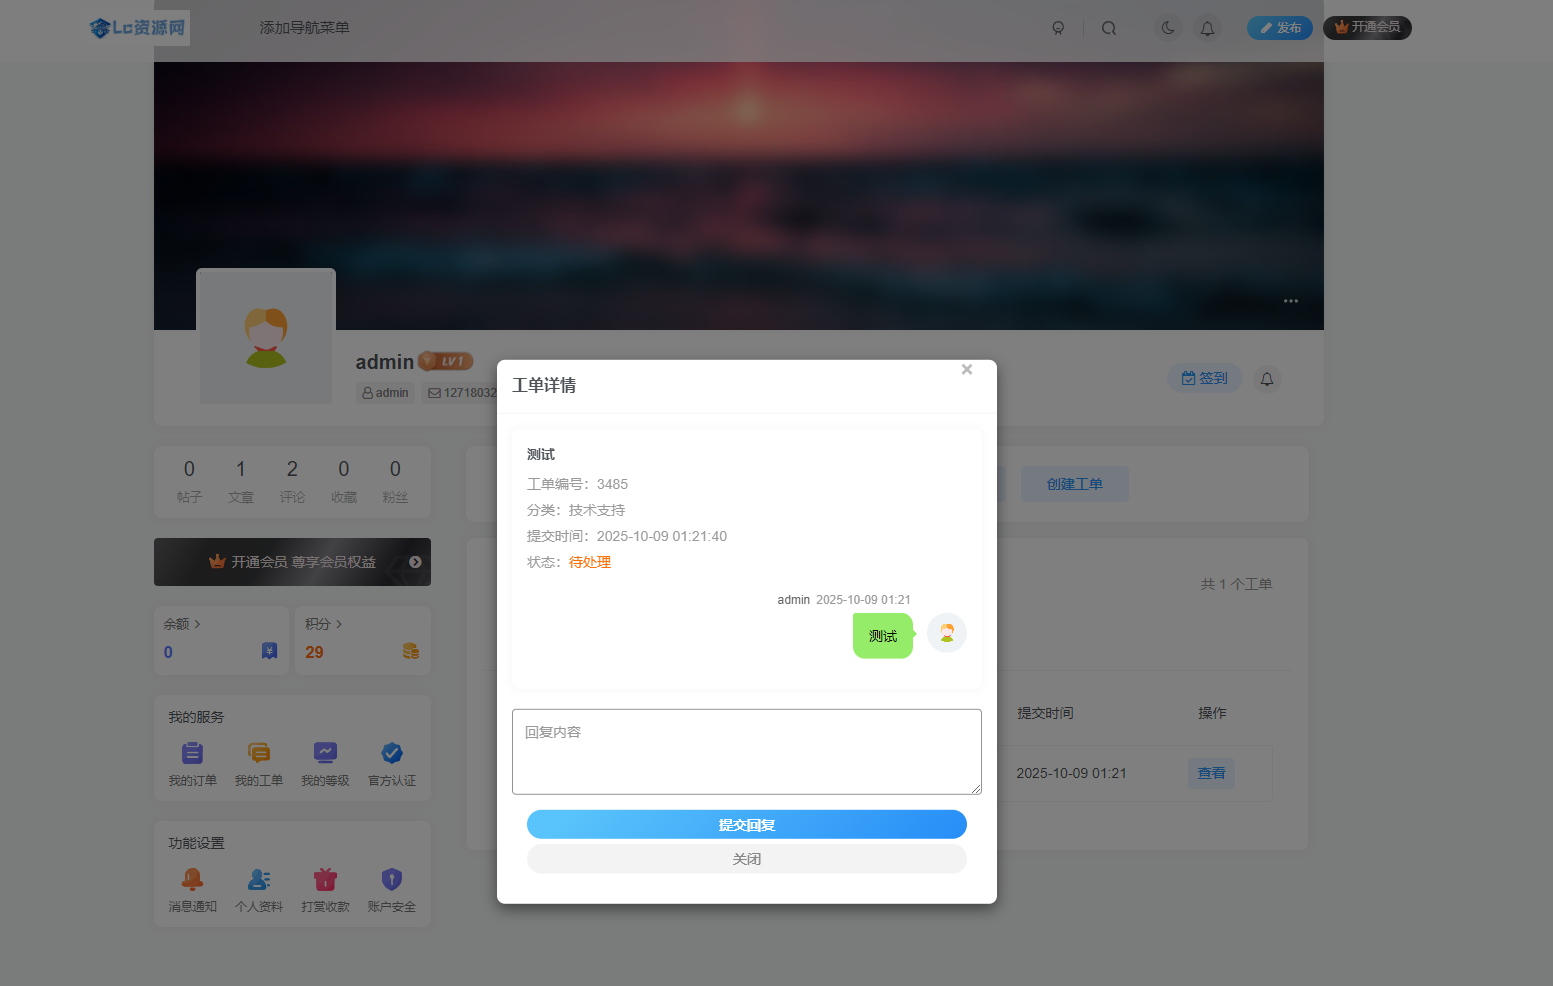Open 消息通知 settings icon
Image resolution: width=1553 pixels, height=986 pixels.
tap(192, 879)
